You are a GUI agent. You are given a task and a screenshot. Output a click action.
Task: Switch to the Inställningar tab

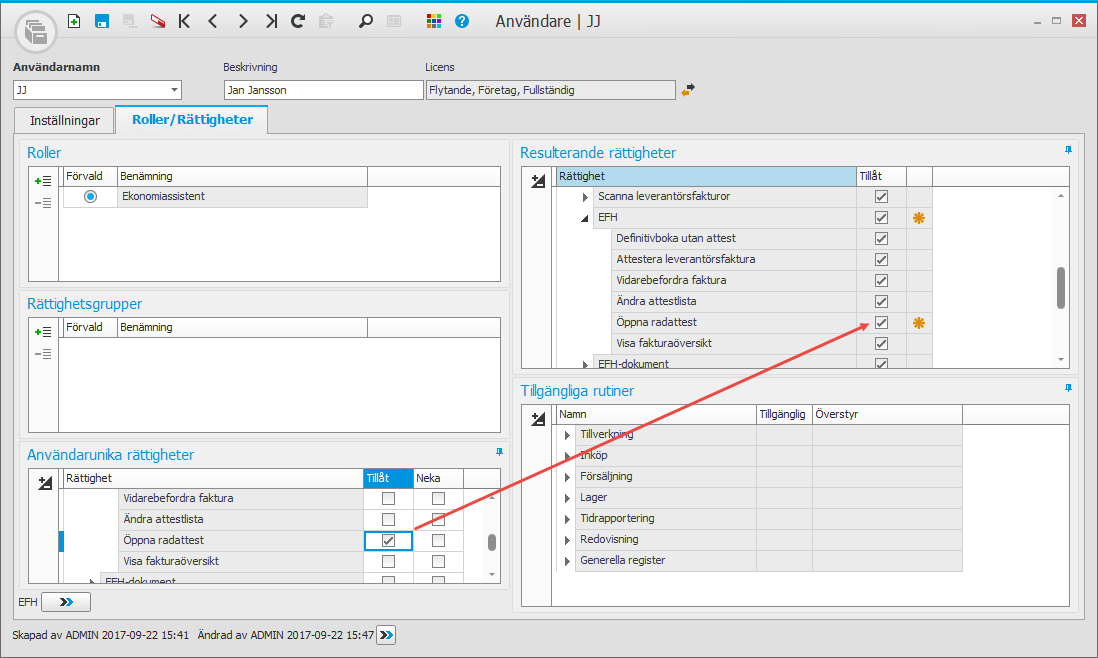65,121
